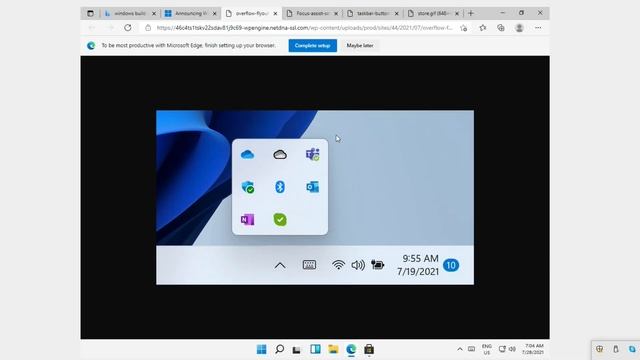Go forward with the browser forward arrow
This screenshot has height=360, width=640.
pyautogui.click(x=110, y=28)
